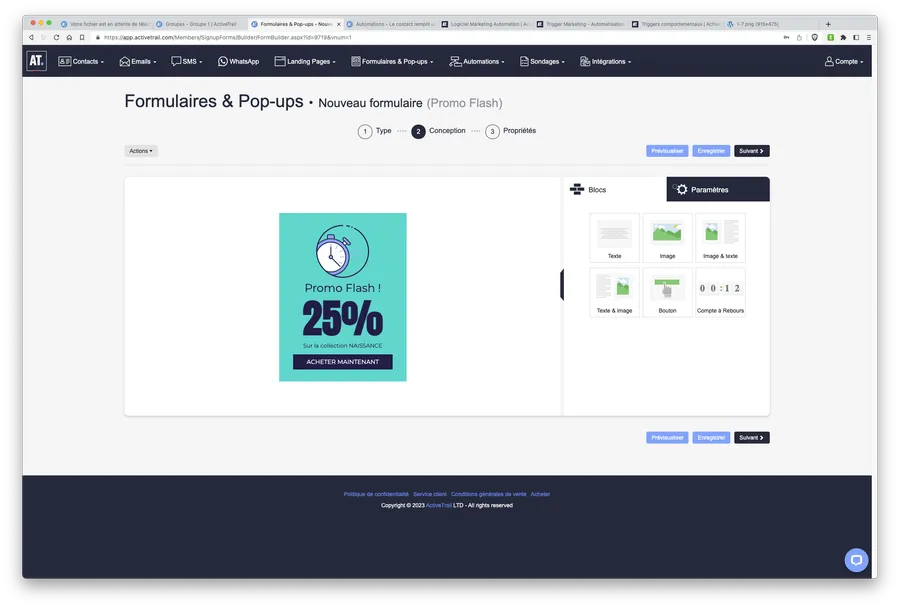Switch to the Blocs tab
Image resolution: width=900 pixels, height=608 pixels.
[x=615, y=189]
